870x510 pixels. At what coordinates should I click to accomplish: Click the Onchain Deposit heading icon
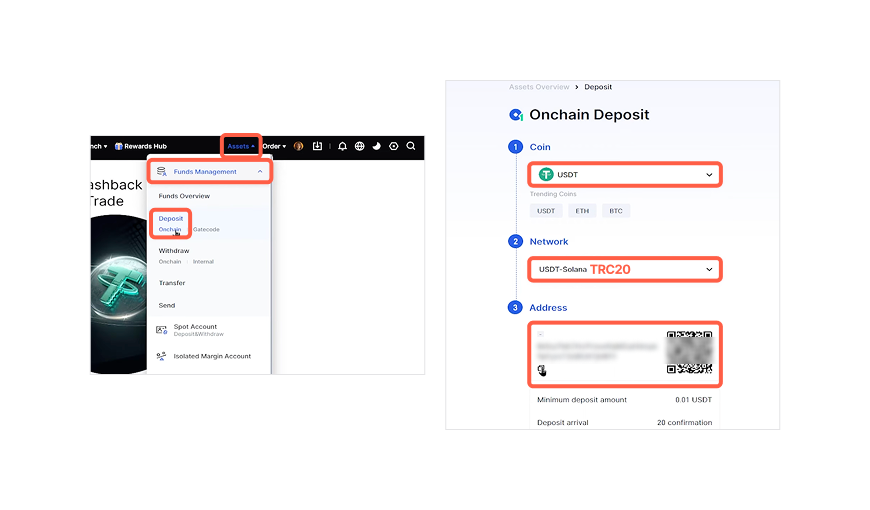point(516,115)
